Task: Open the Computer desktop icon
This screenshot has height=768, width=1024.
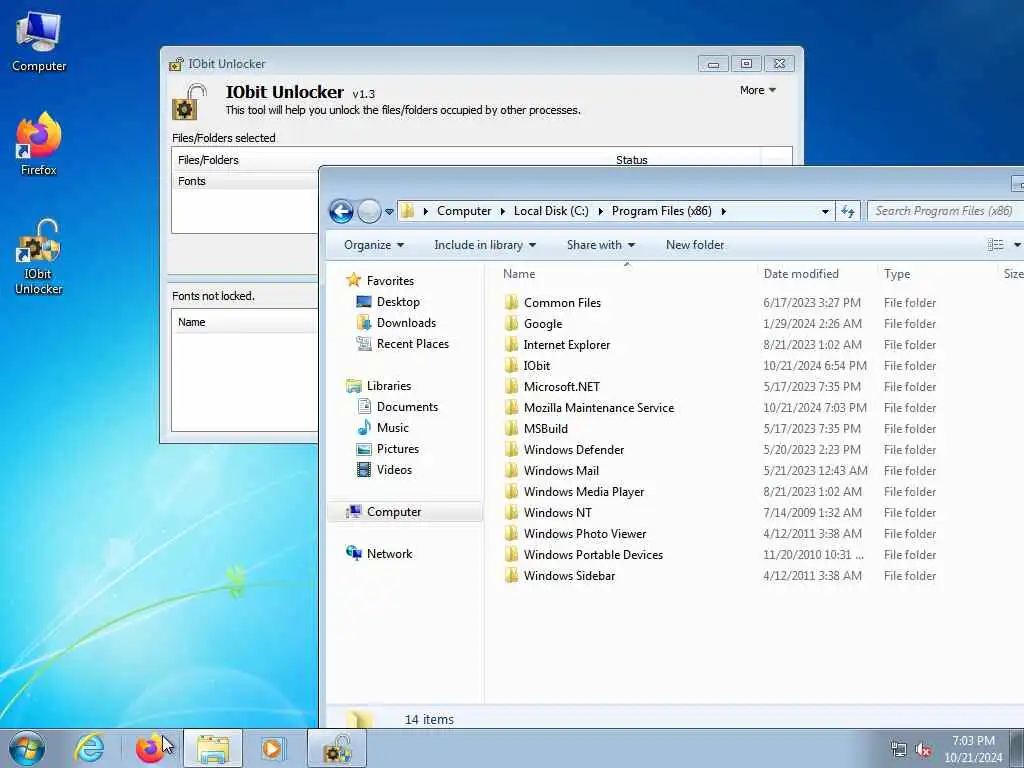Action: (39, 41)
